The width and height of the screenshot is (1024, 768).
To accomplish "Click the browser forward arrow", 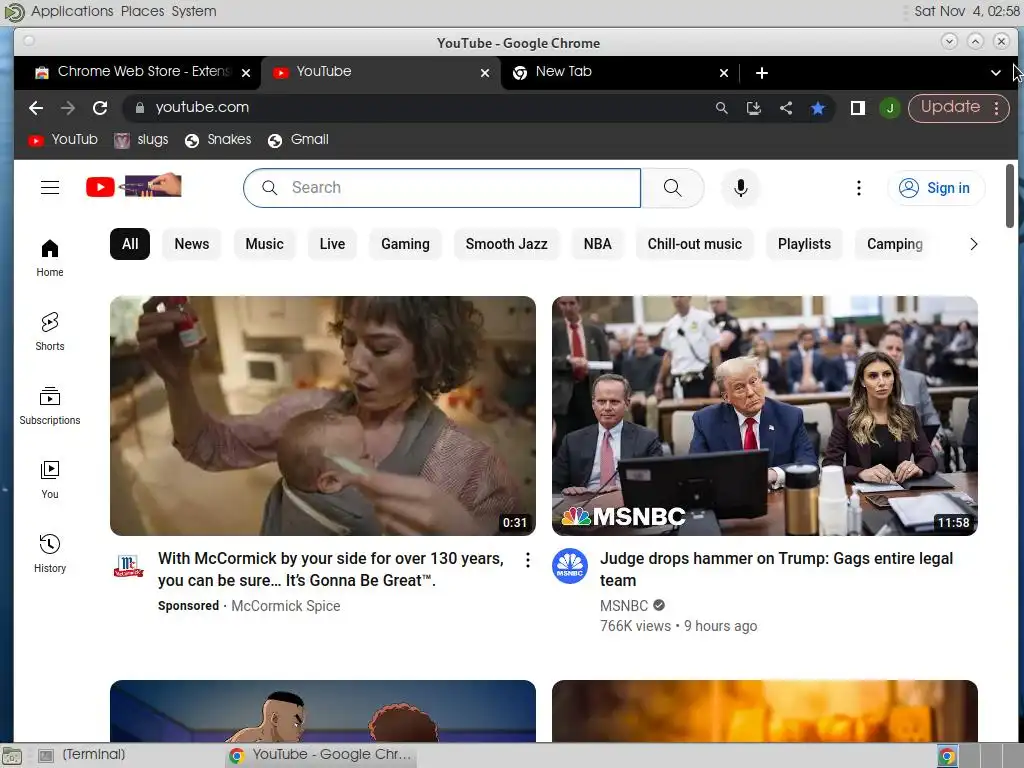I will pos(68,108).
